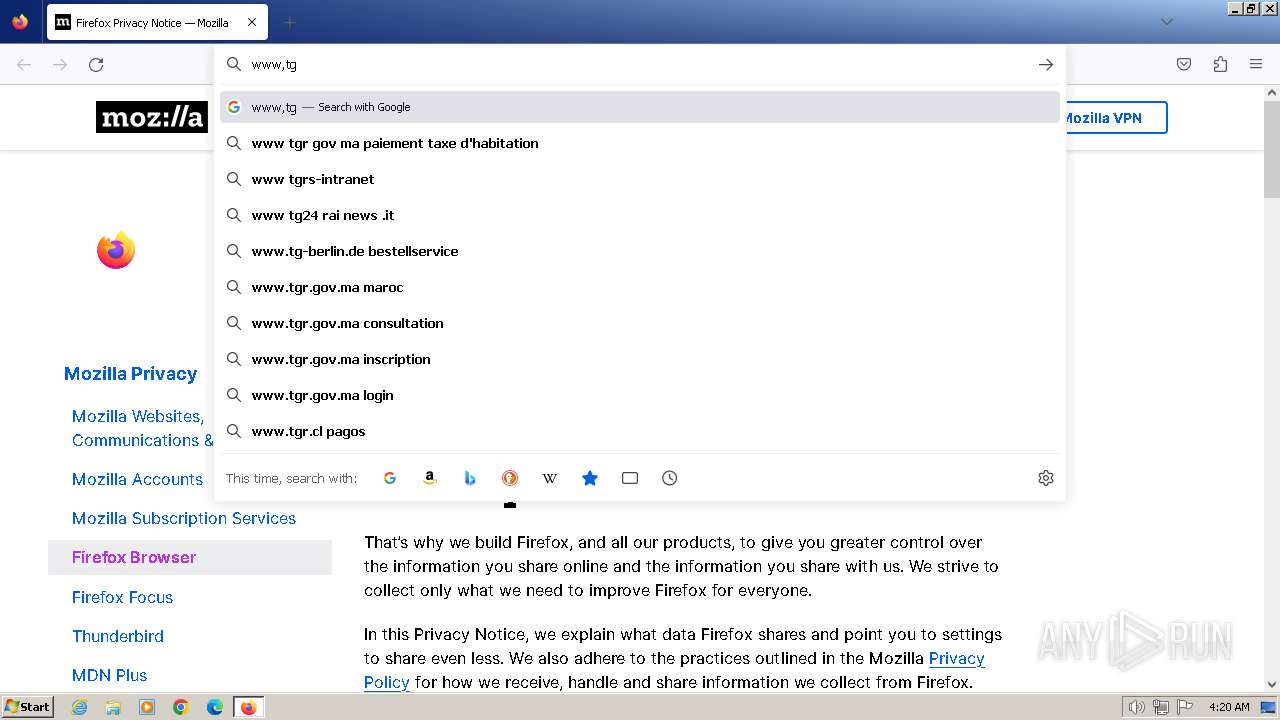Search bookmarks using the star icon
This screenshot has height=720, width=1280.
pyautogui.click(x=590, y=478)
